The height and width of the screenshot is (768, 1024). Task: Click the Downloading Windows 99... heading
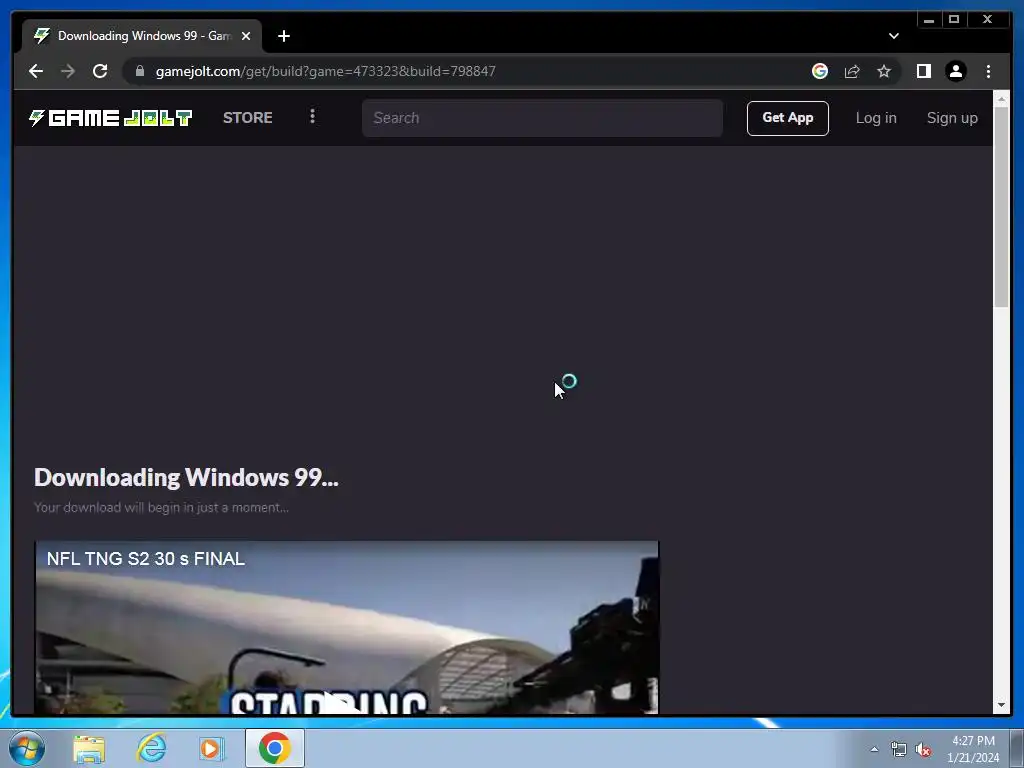point(186,477)
